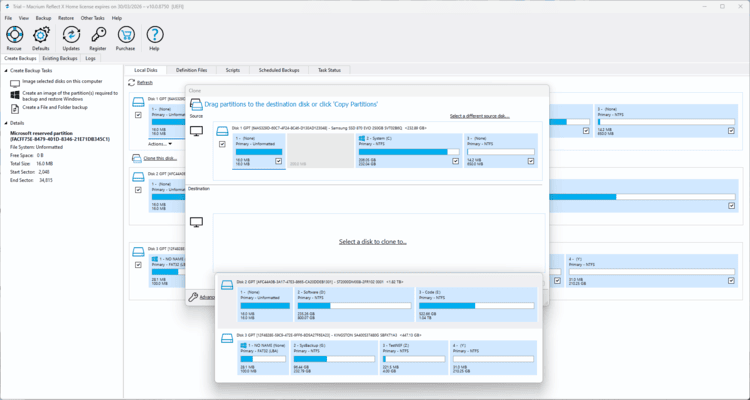Click the Register key icon
The height and width of the screenshot is (400, 750).
[x=98, y=36]
